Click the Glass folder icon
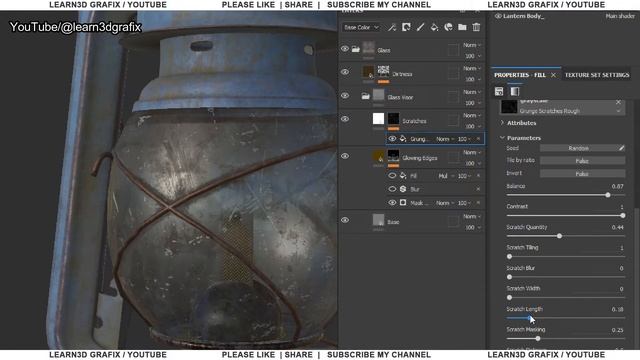Screen dimensions: 640x360 point(356,49)
